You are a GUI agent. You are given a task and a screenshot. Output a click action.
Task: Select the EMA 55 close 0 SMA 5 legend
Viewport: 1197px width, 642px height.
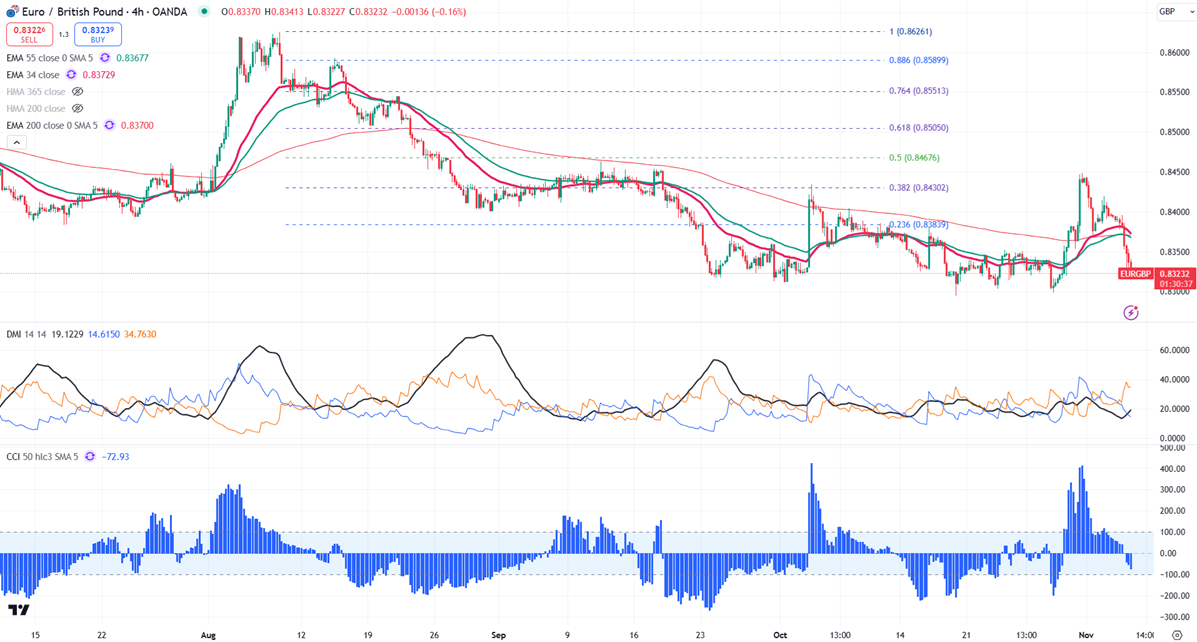[x=50, y=58]
